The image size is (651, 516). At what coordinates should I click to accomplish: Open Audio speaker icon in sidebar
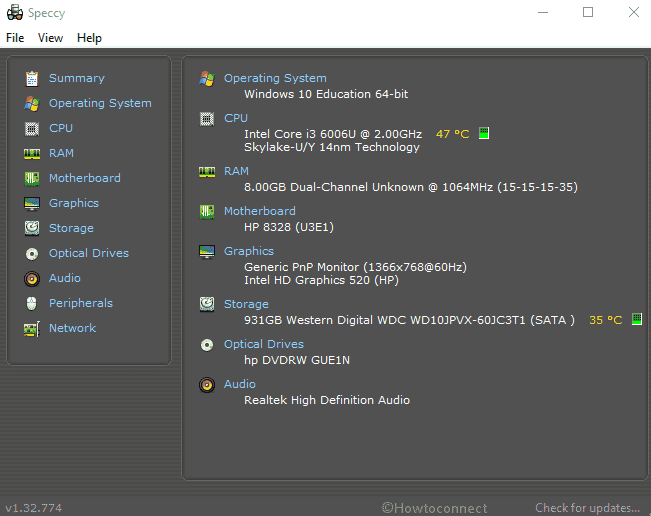click(32, 279)
